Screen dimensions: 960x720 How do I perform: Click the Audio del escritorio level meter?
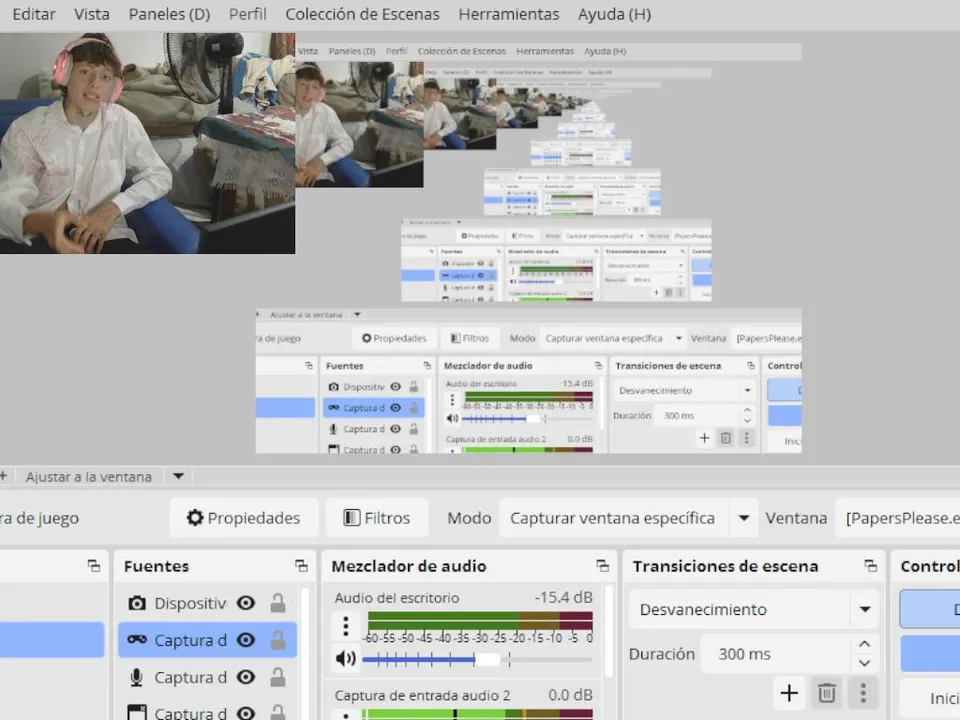[480, 620]
